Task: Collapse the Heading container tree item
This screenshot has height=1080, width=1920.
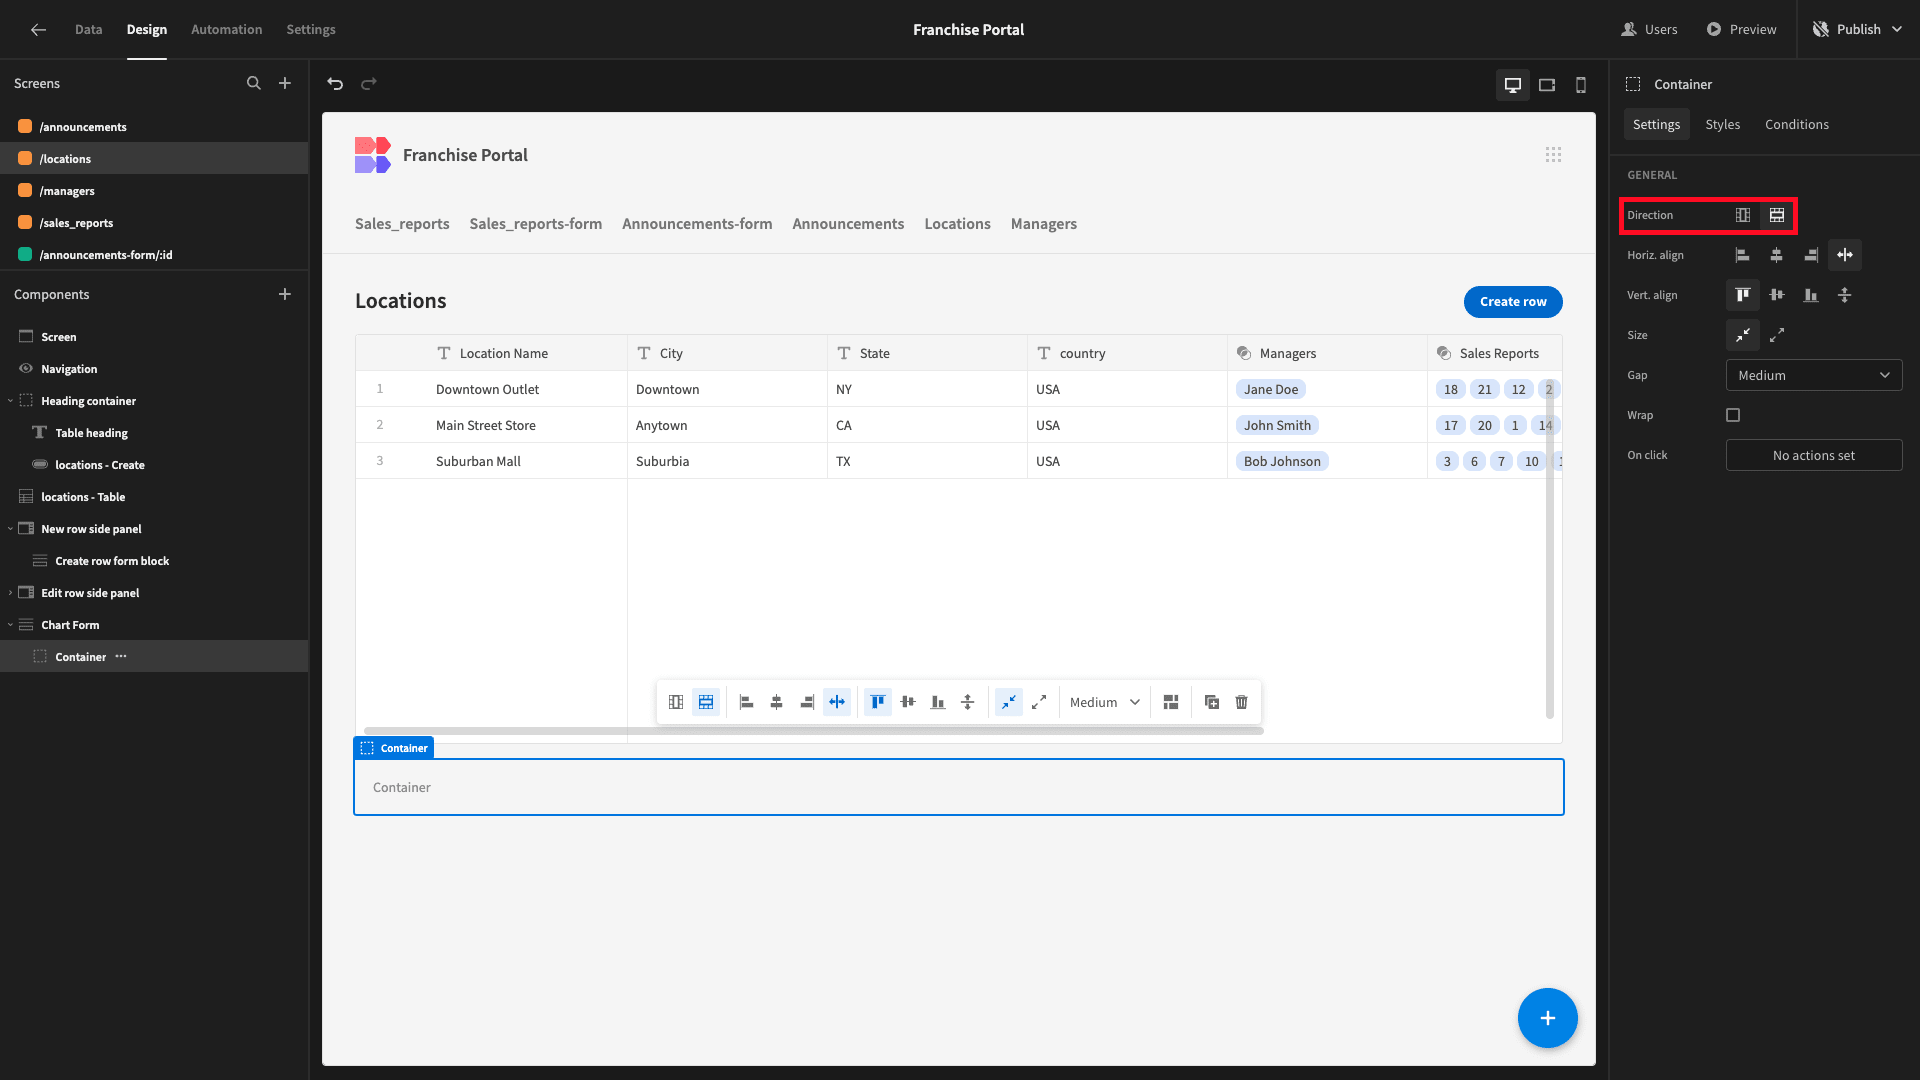Action: 10,401
